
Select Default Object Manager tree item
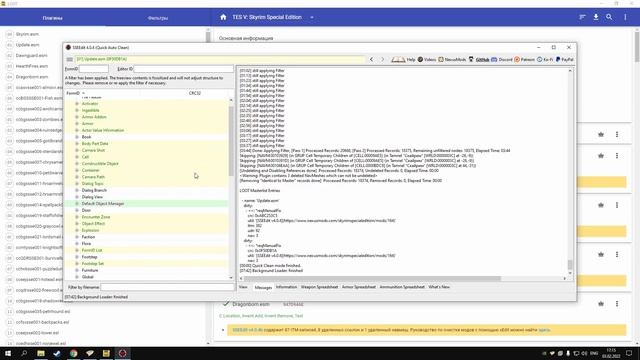tap(102, 204)
